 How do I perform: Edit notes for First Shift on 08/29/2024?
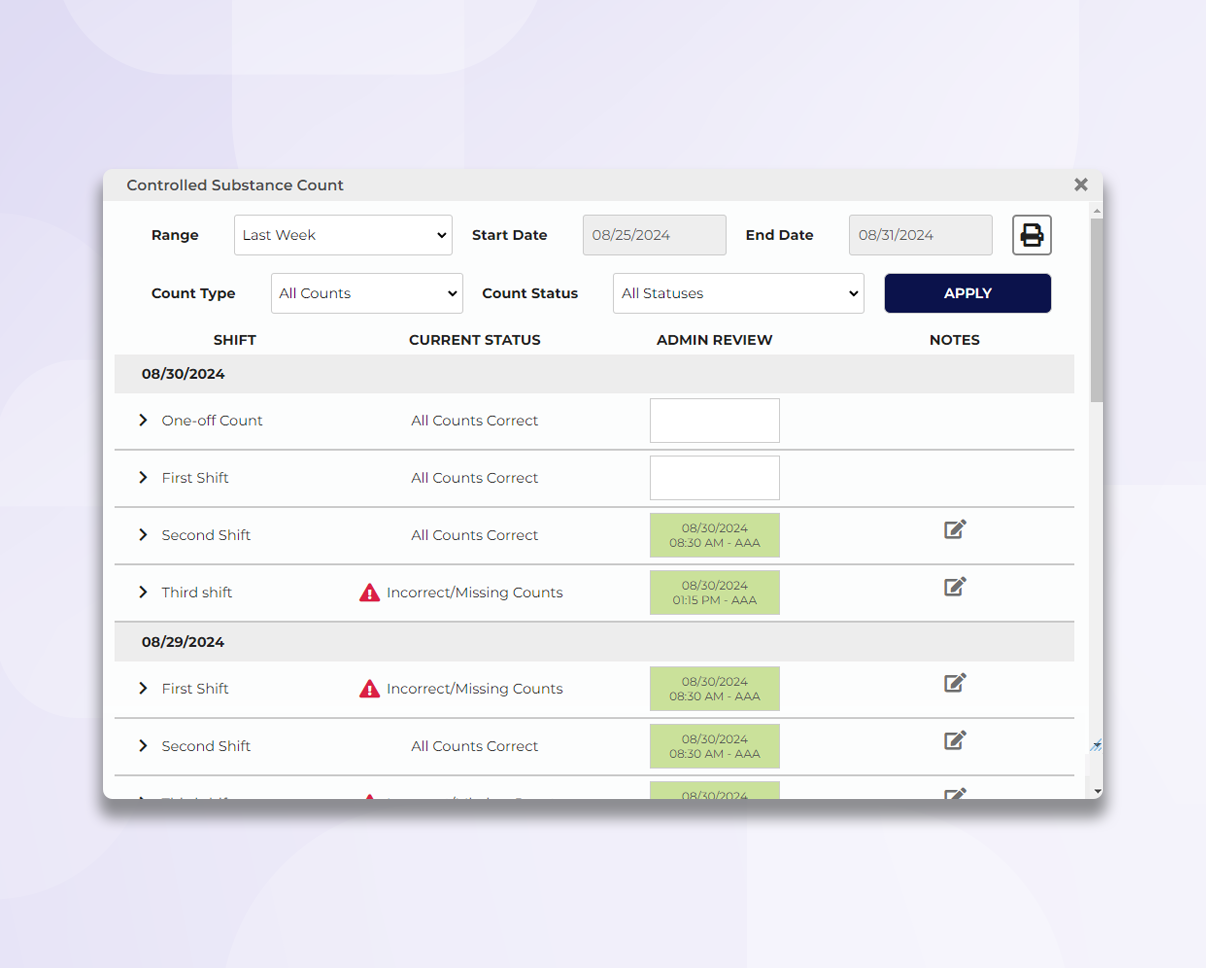[x=952, y=683]
